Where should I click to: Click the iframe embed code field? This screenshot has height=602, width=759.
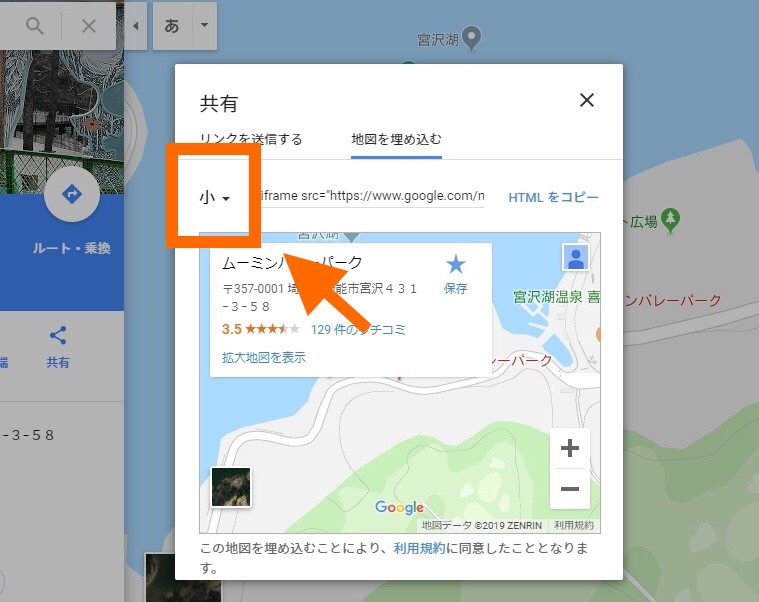click(372, 196)
